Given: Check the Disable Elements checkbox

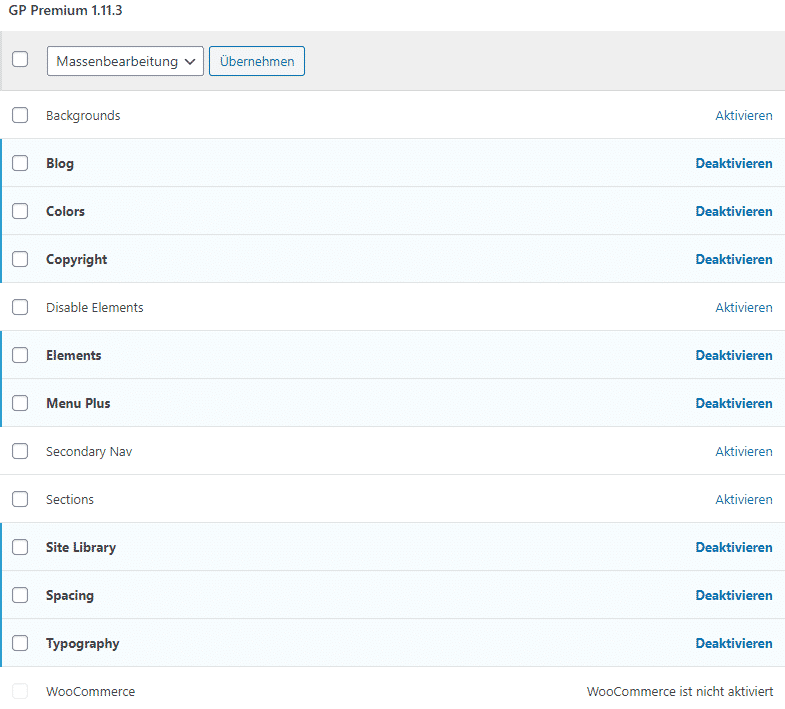Looking at the screenshot, I should tap(20, 307).
